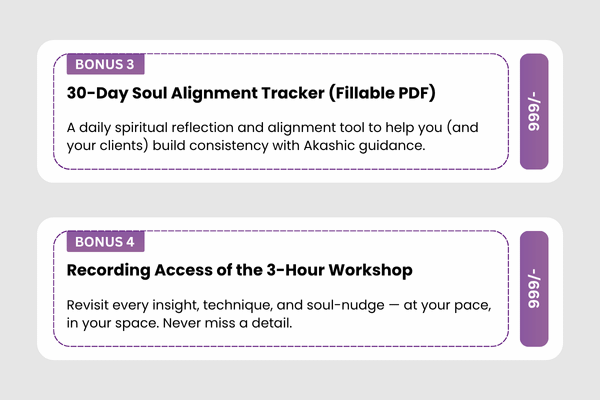
Task: Click the BONUS 3 purple badge
Action: [106, 65]
